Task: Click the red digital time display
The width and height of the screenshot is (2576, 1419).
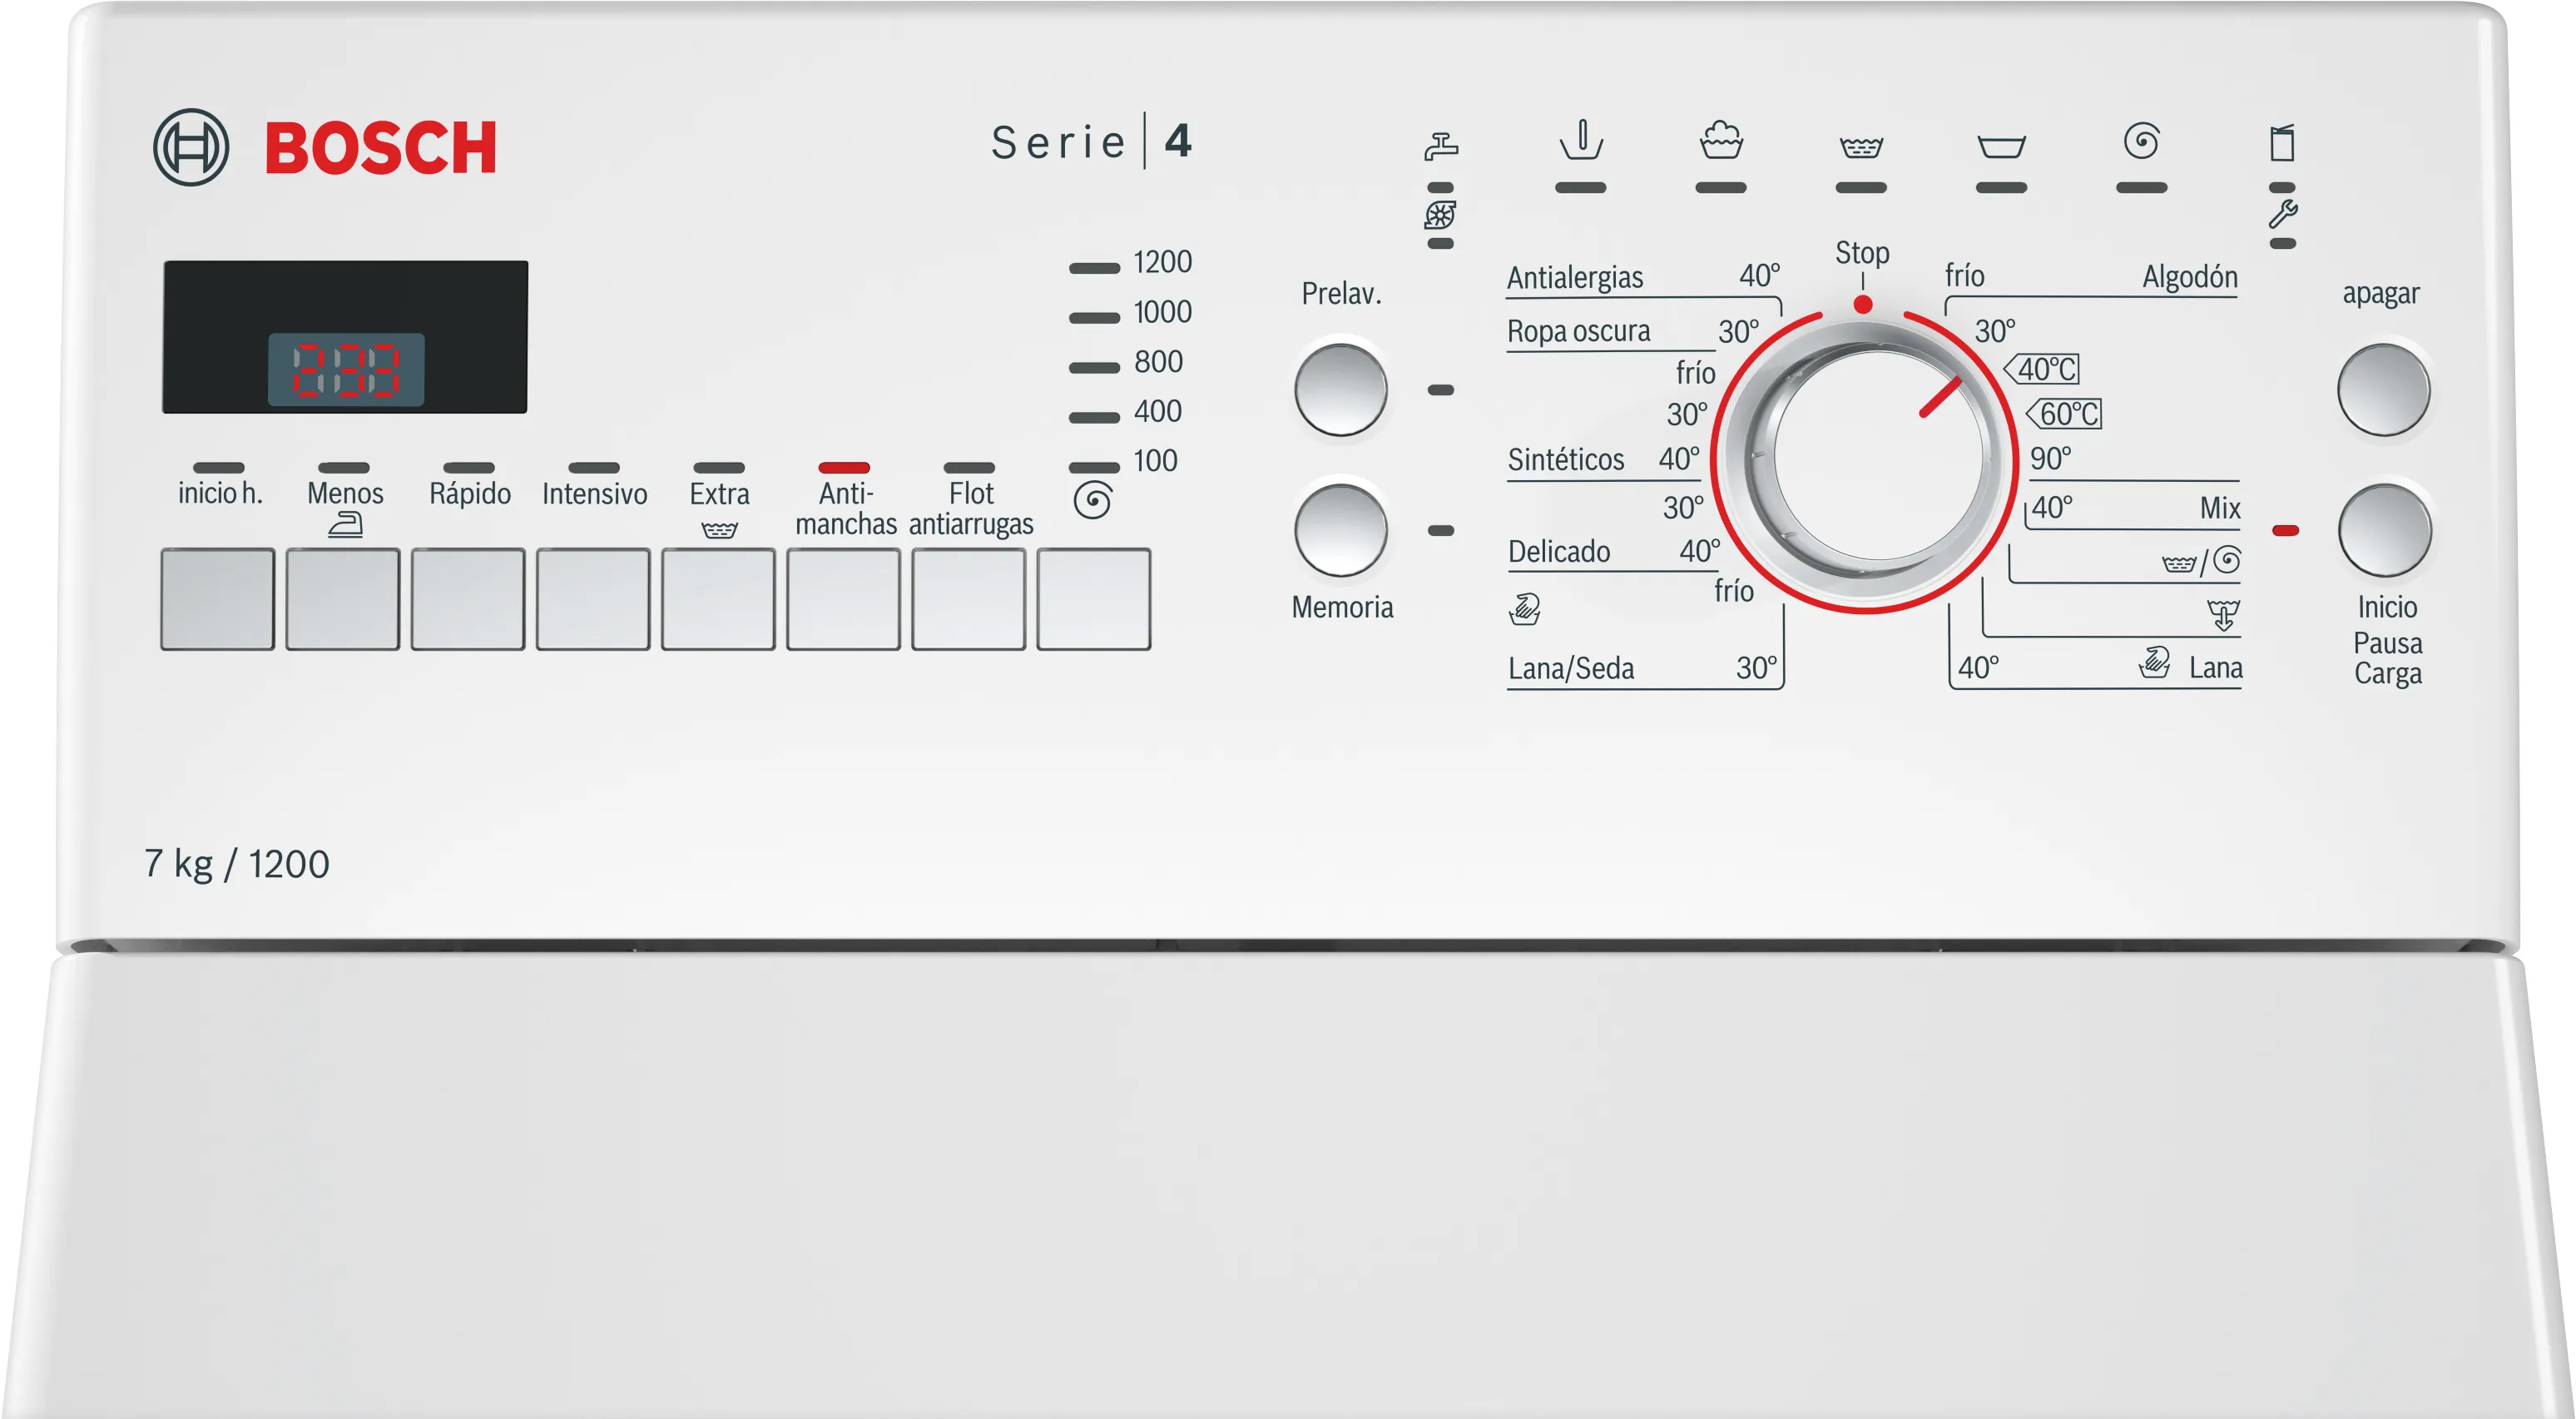Action: click(x=346, y=369)
